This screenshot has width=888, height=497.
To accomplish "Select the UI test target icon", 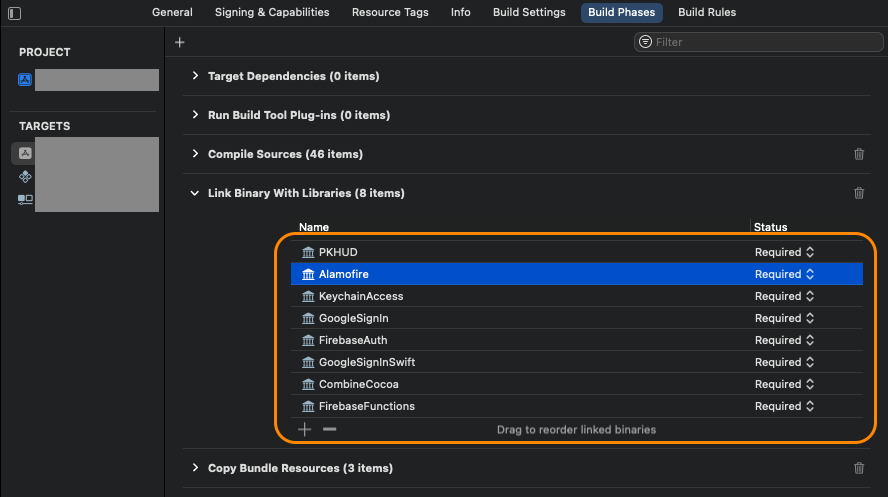I will (25, 199).
